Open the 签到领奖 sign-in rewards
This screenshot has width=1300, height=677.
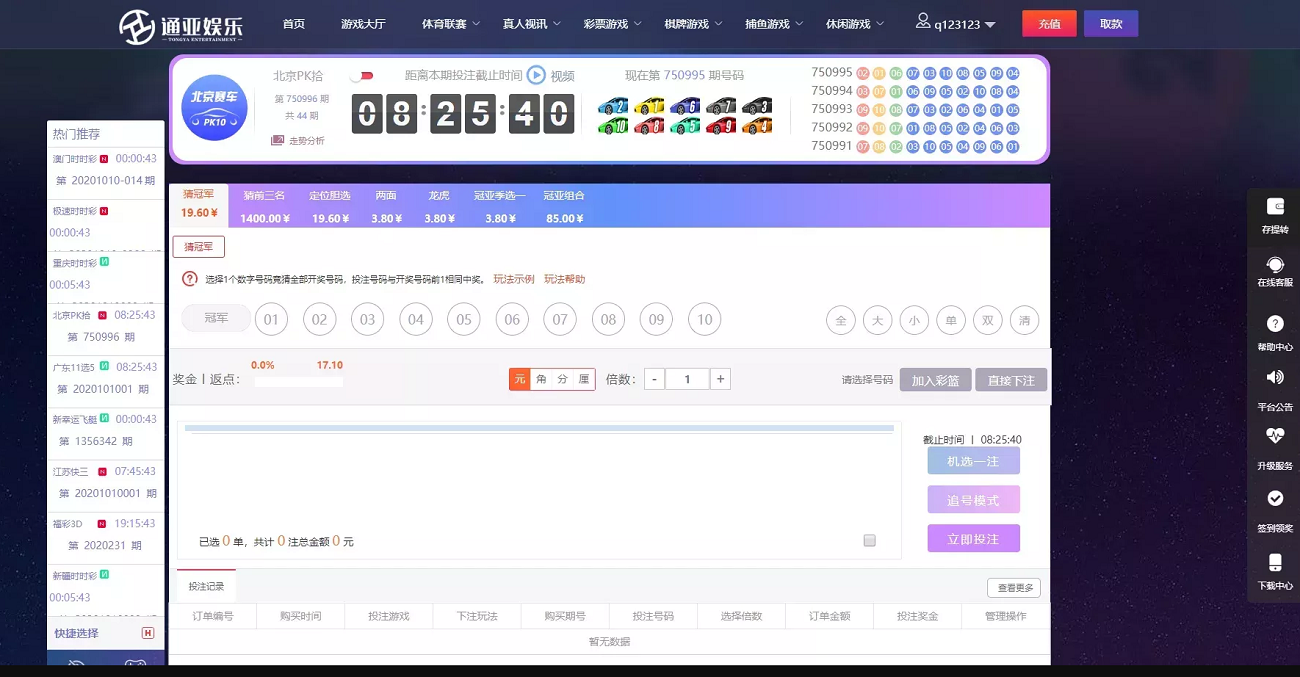pyautogui.click(x=1274, y=508)
